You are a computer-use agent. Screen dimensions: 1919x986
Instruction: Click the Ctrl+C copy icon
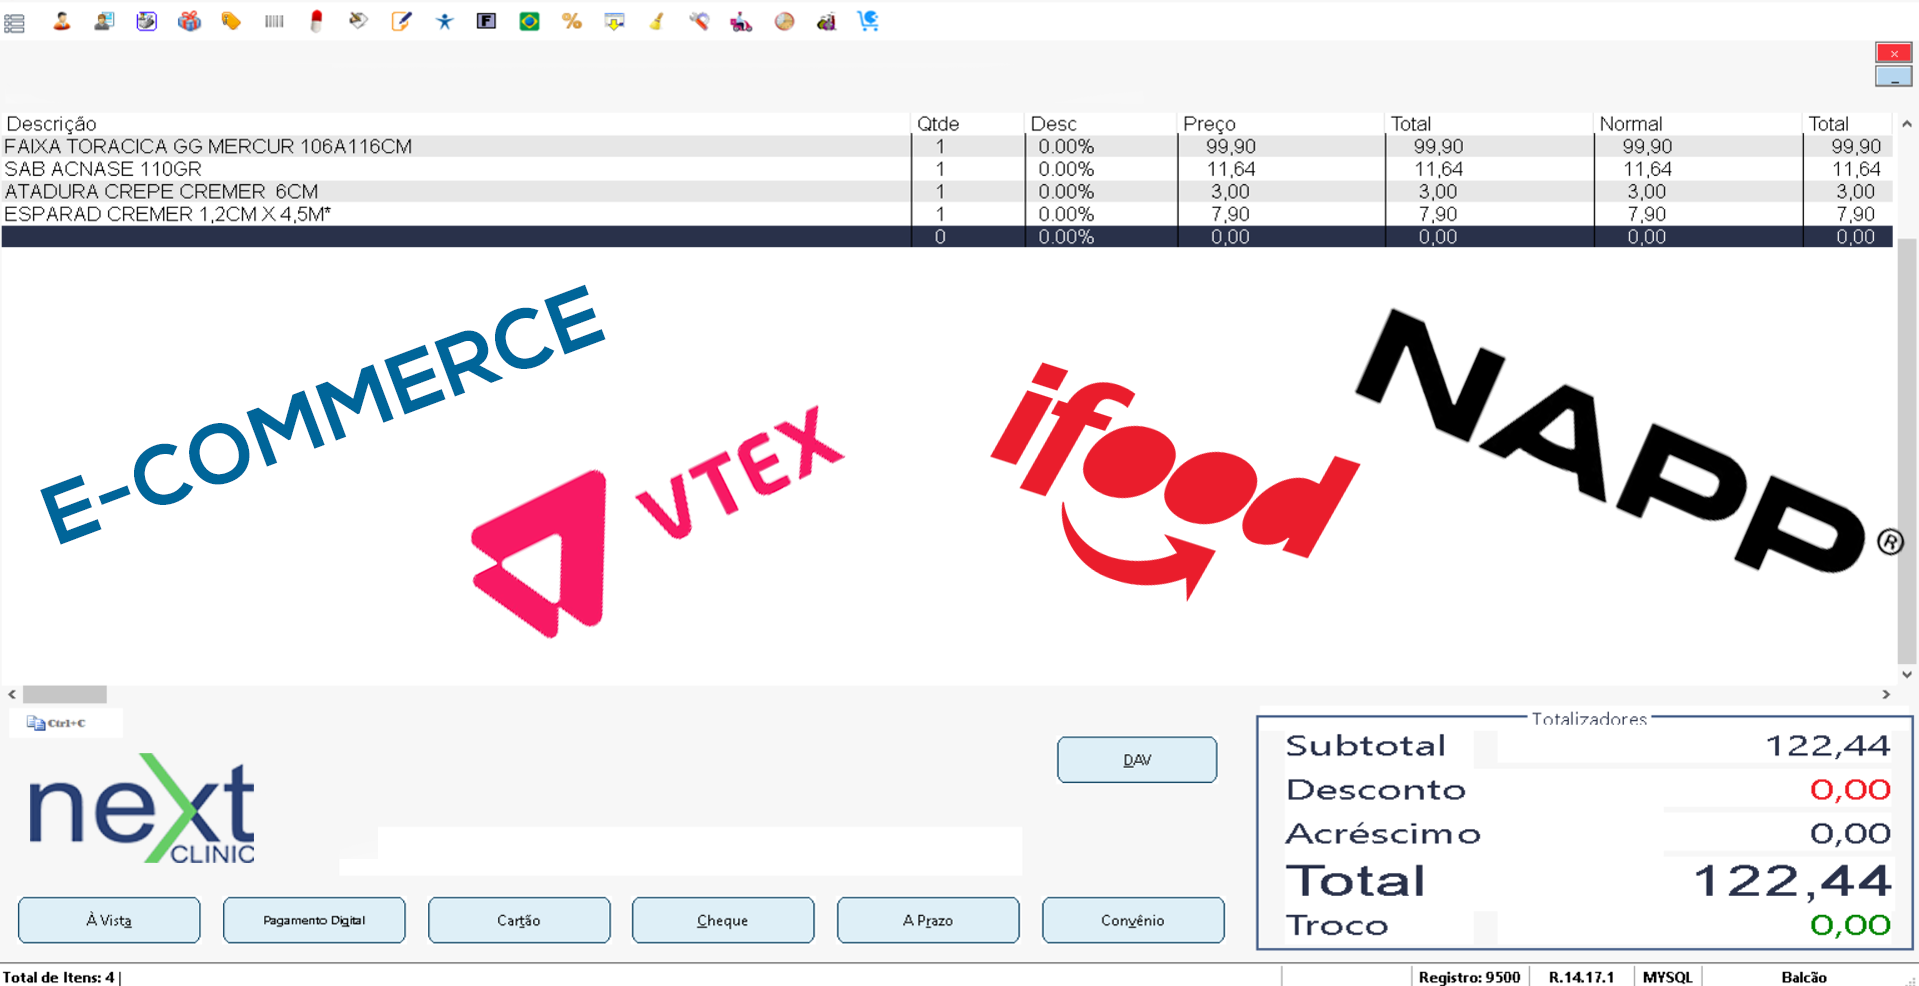[57, 723]
